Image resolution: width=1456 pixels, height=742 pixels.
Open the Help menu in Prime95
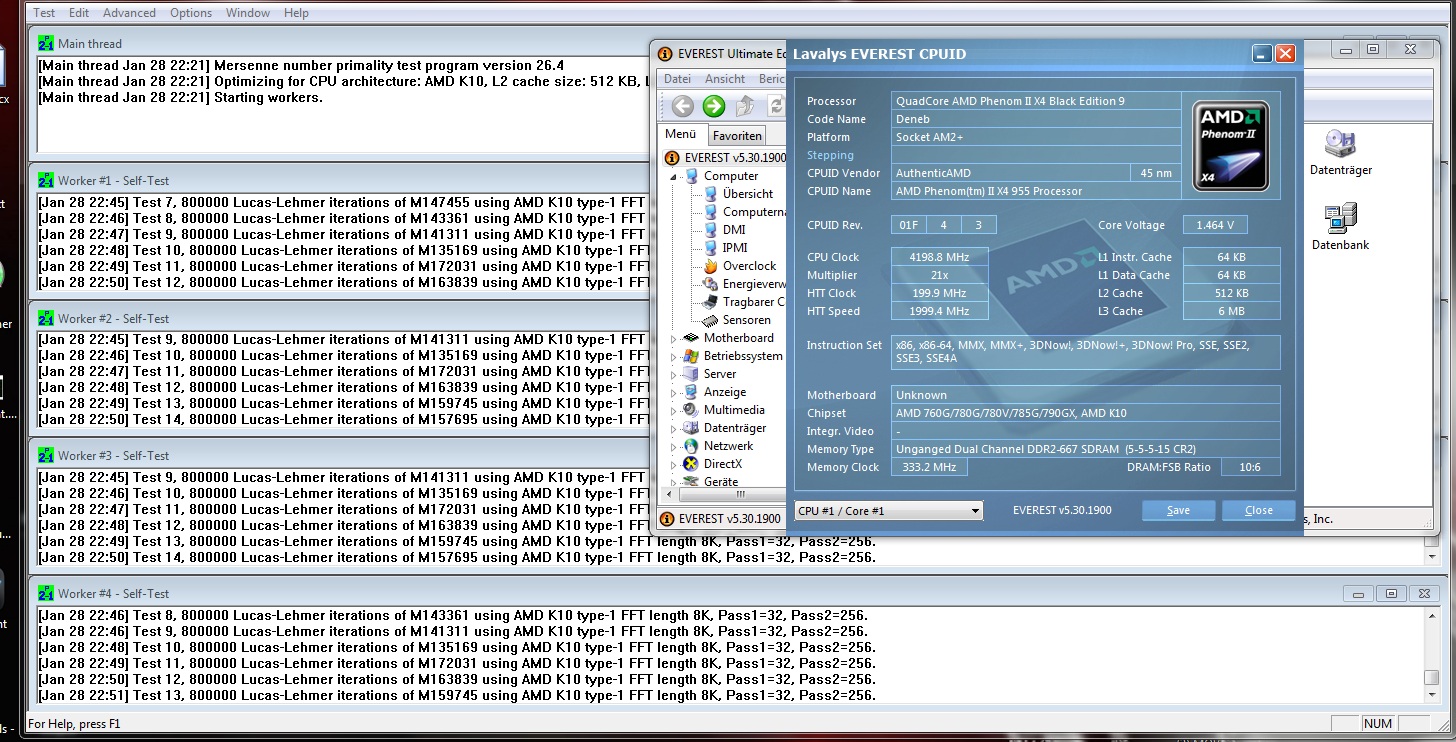(x=296, y=13)
